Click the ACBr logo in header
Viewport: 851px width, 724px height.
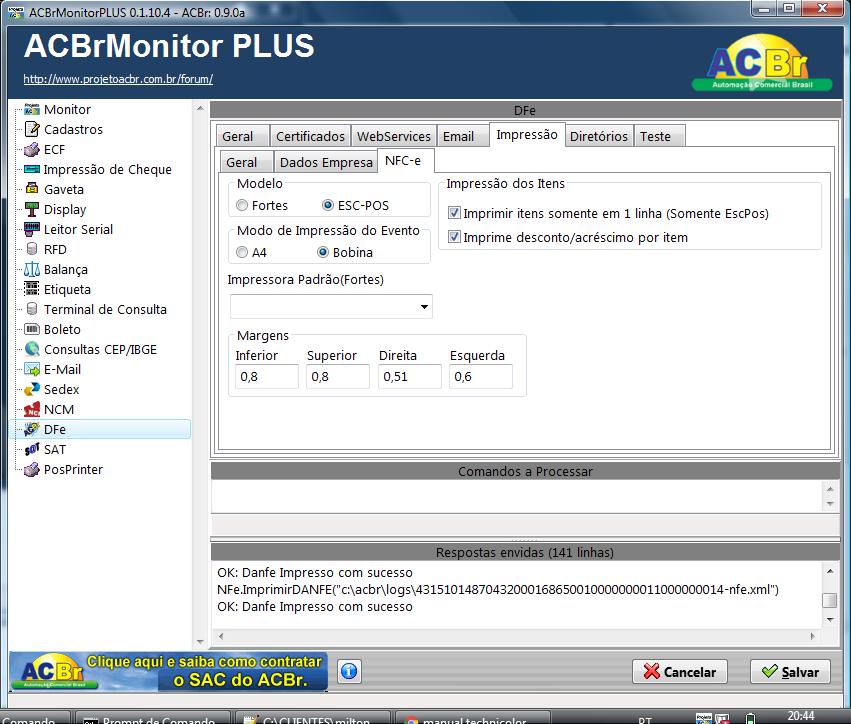tap(761, 63)
